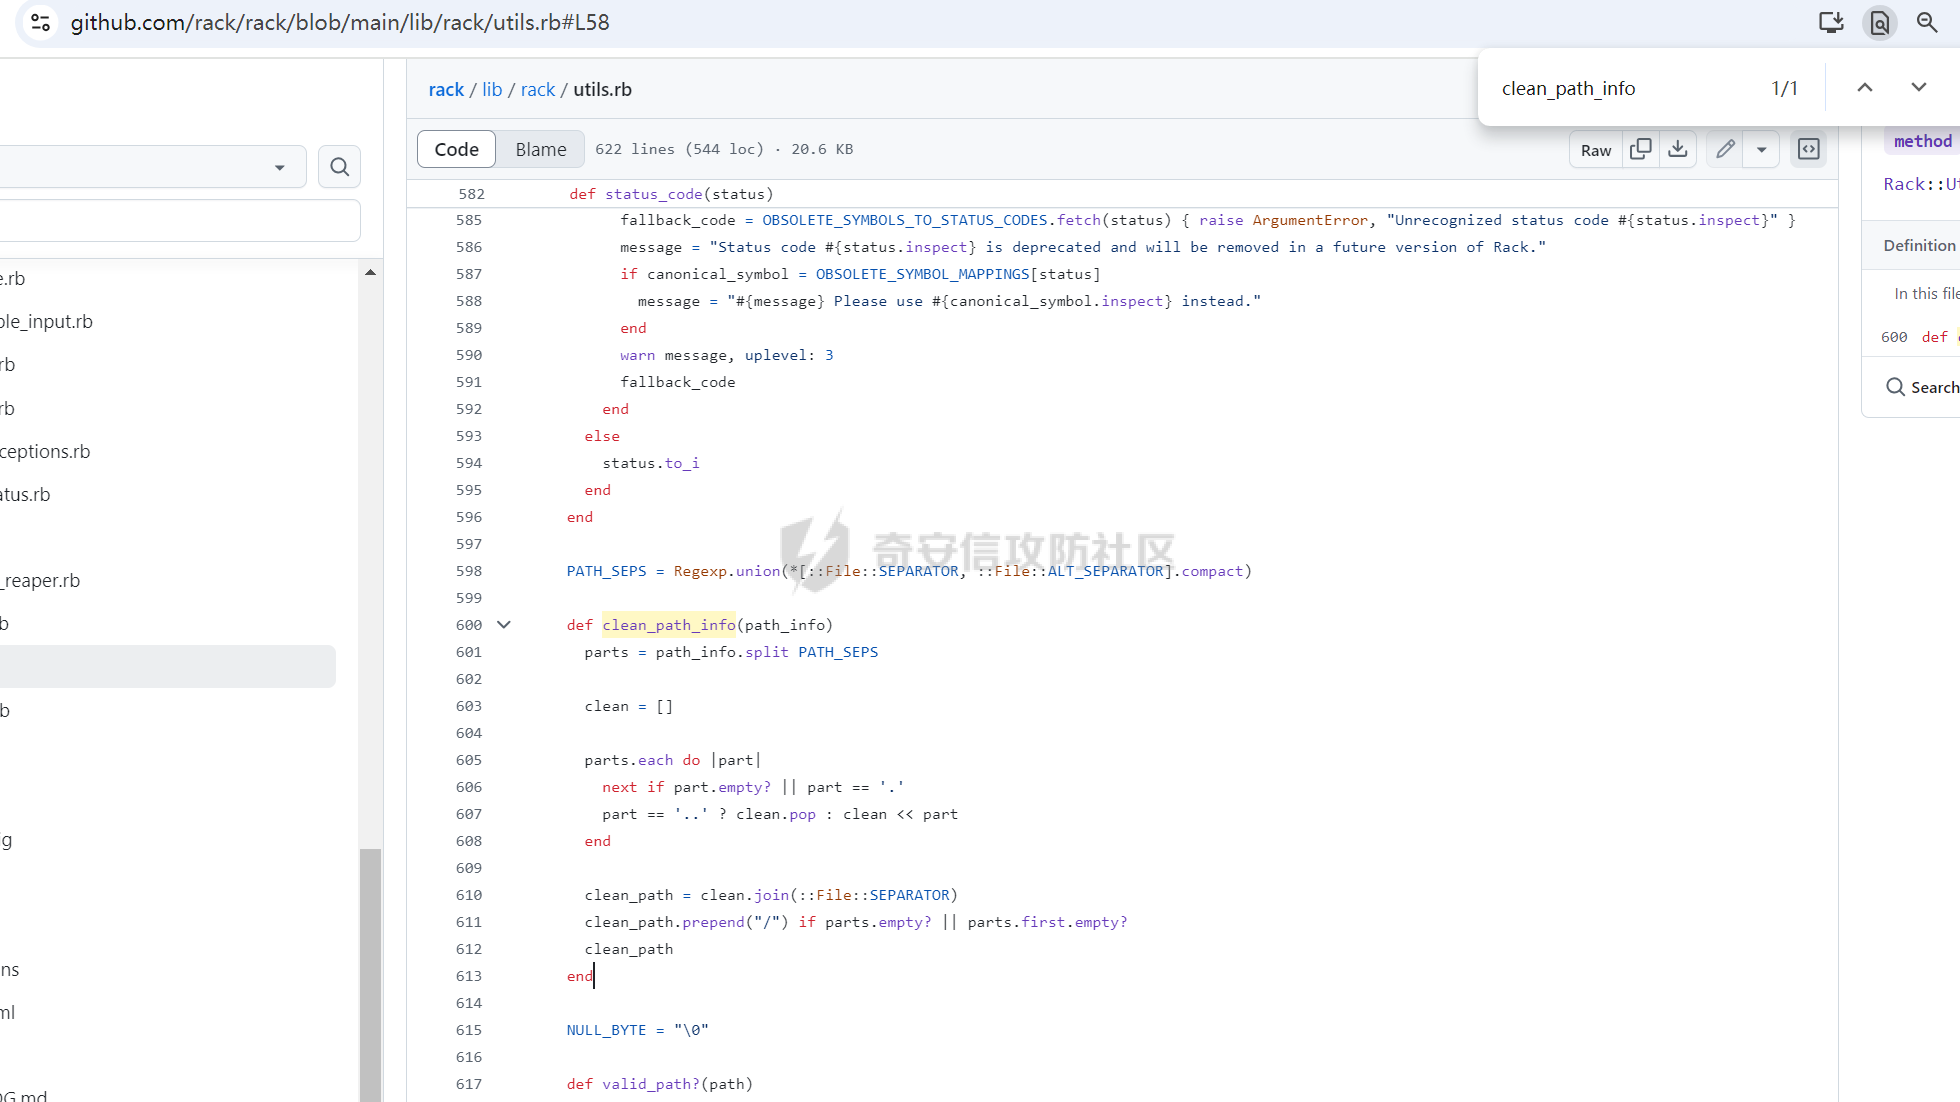Click the PATH_SEPS constant on line 598
The height and width of the screenshot is (1102, 1960).
pyautogui.click(x=606, y=571)
